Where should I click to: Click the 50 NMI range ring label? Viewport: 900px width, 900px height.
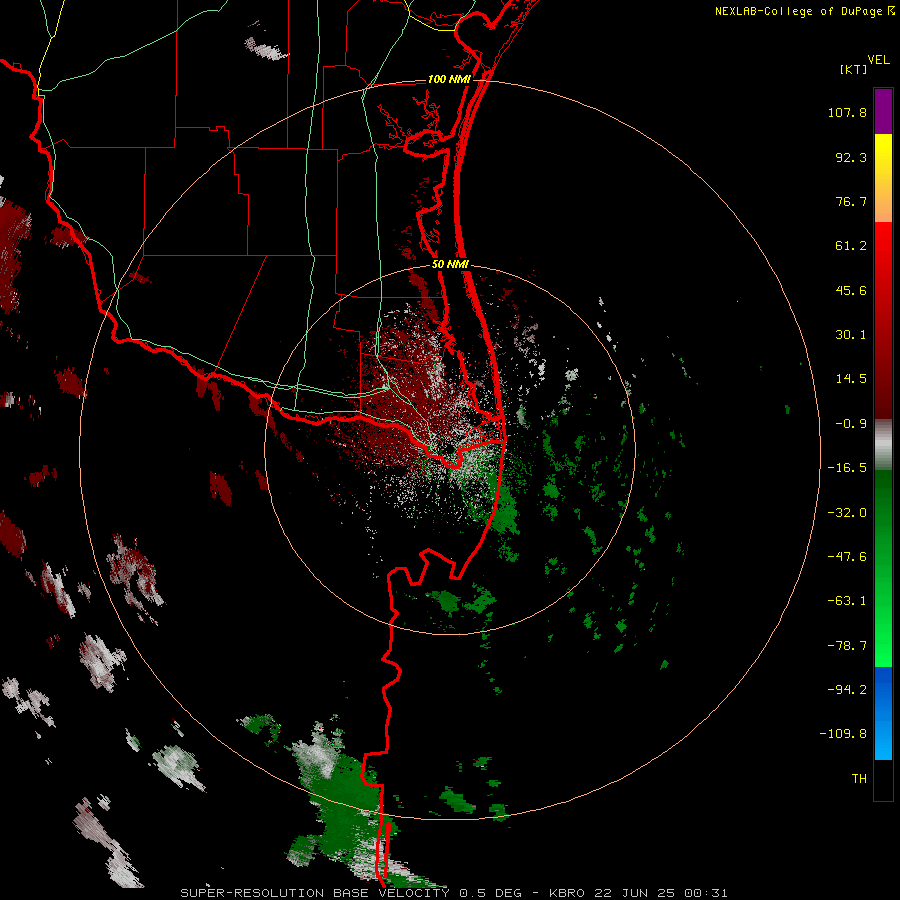(451, 264)
